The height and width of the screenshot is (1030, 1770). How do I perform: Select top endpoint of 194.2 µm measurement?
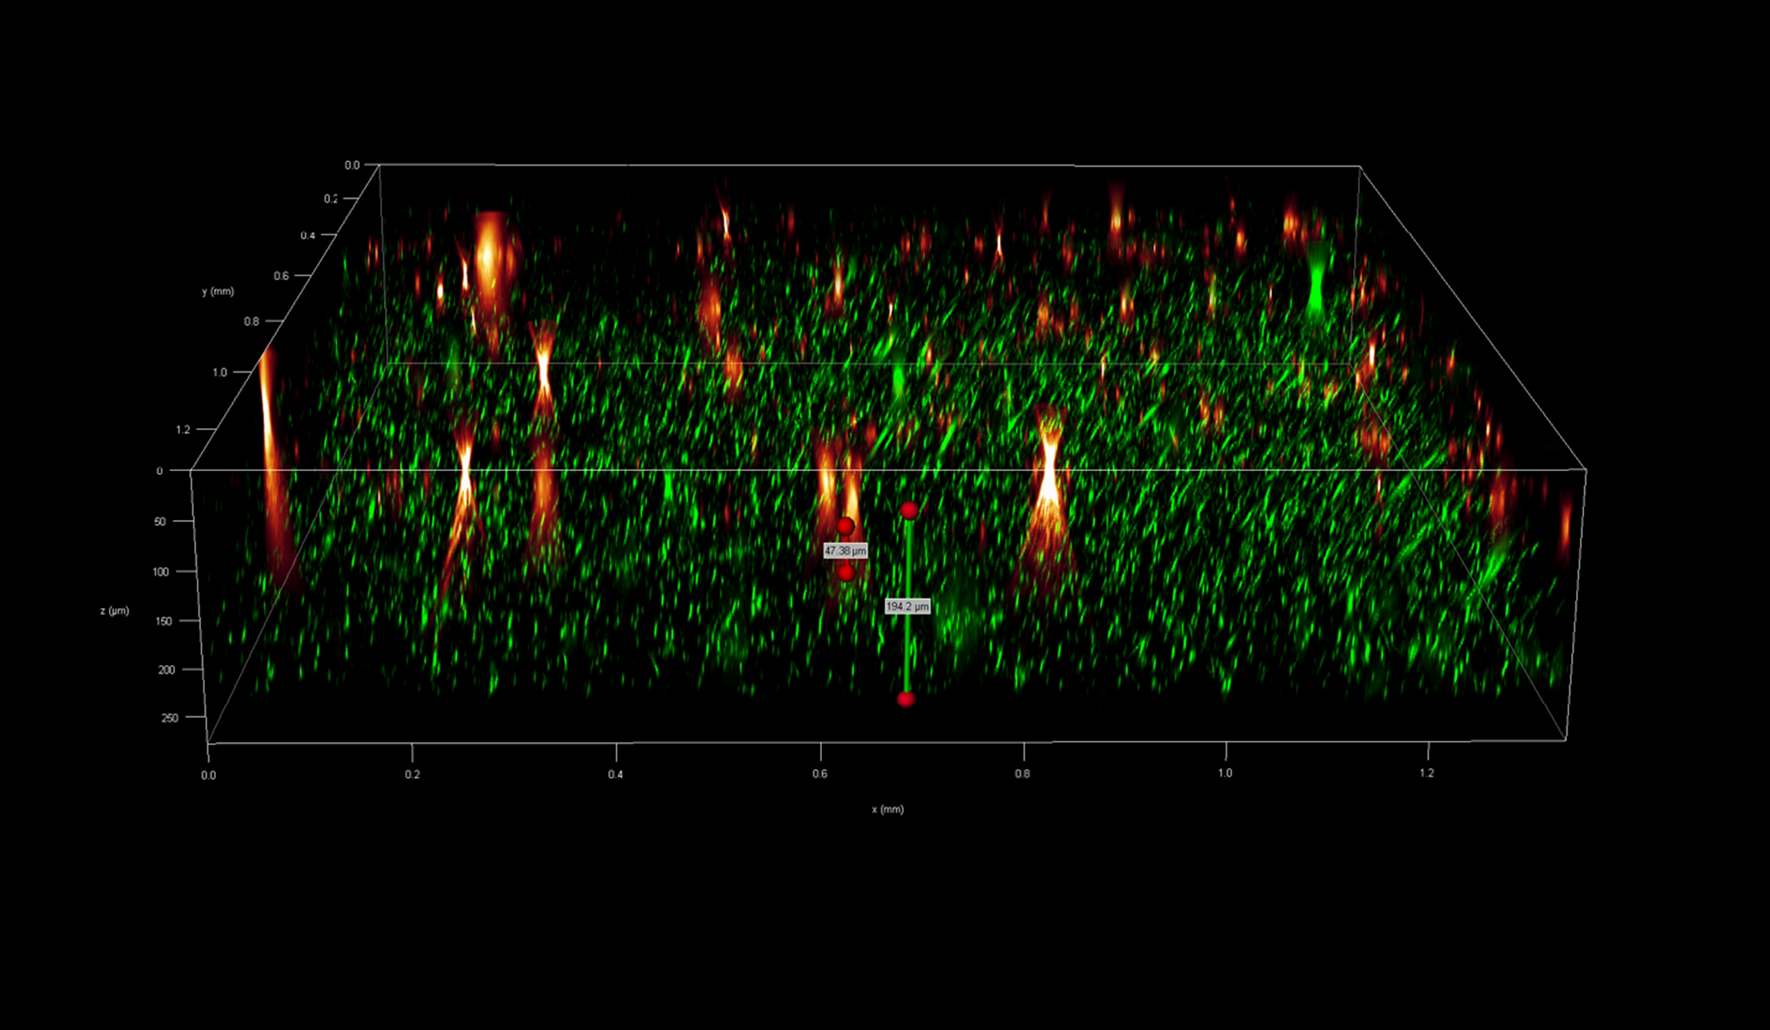pos(909,511)
